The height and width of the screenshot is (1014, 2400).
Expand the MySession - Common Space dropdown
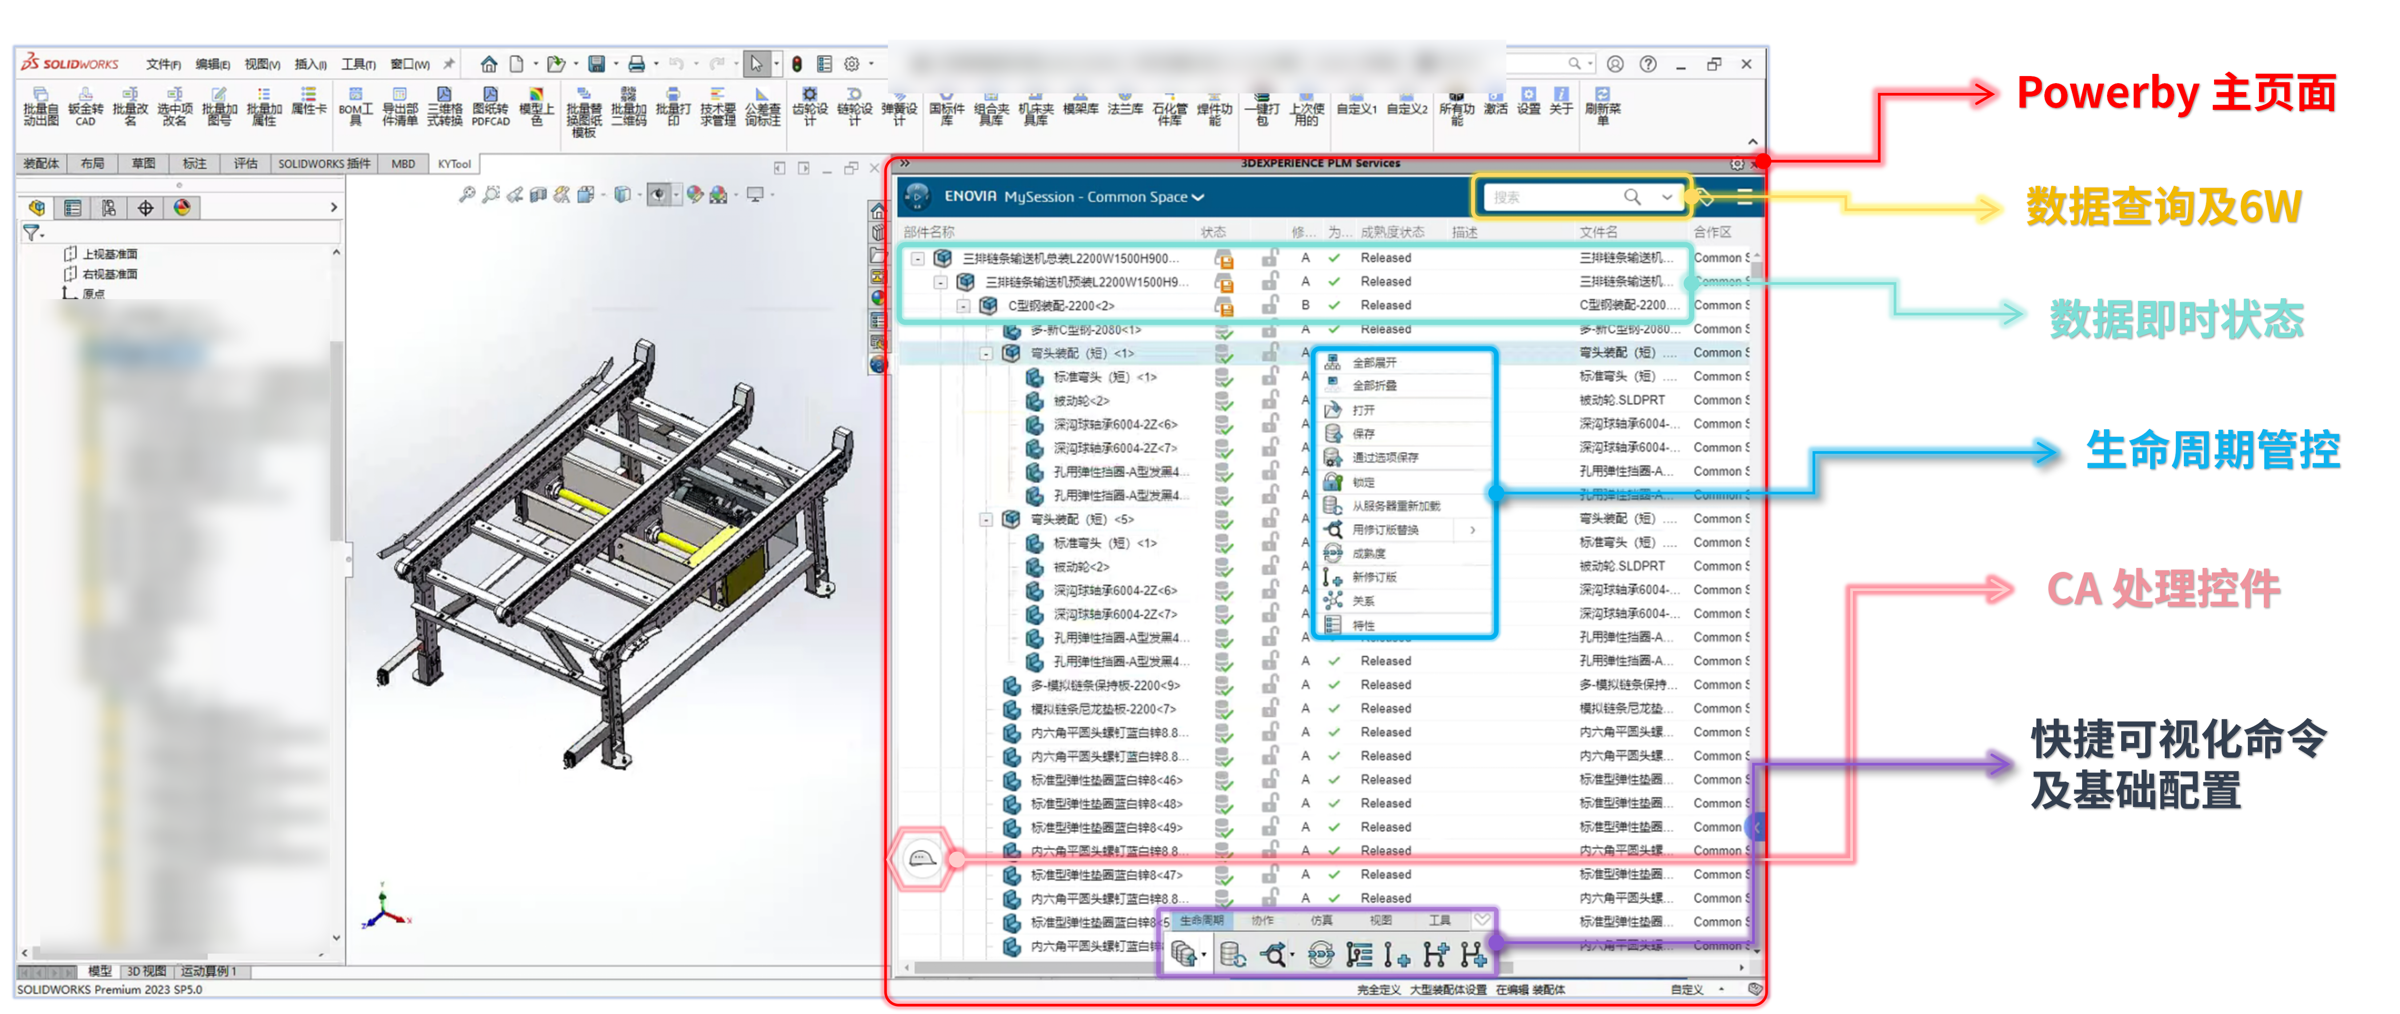pos(1105,197)
